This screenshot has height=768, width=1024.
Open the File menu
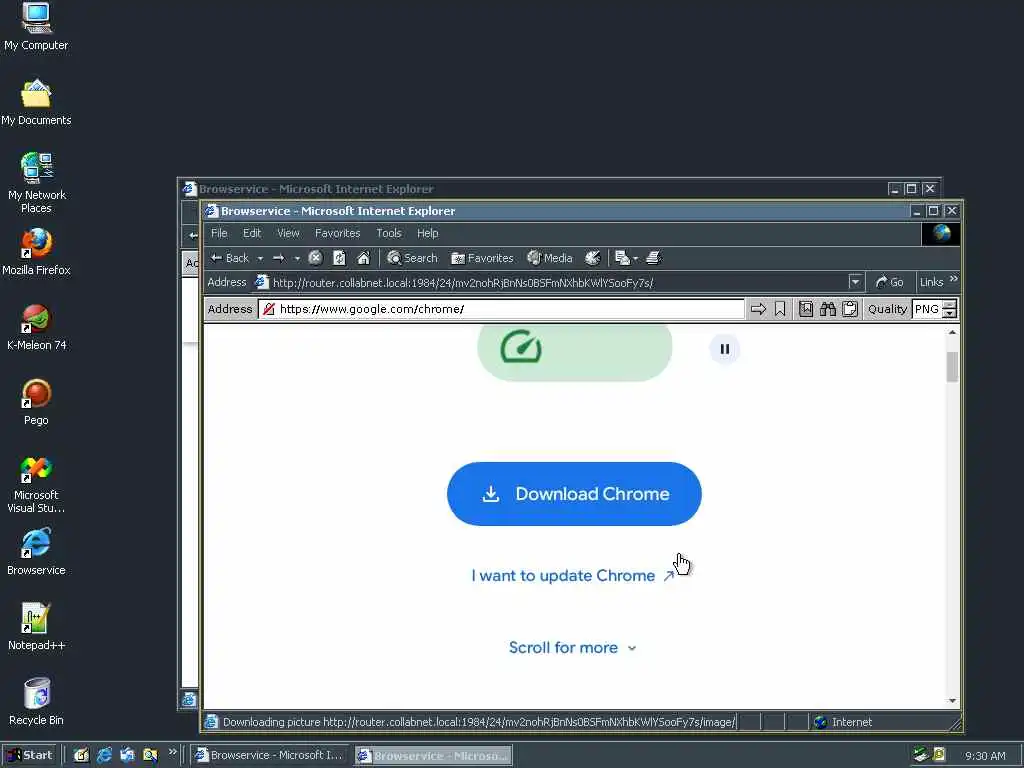219,233
